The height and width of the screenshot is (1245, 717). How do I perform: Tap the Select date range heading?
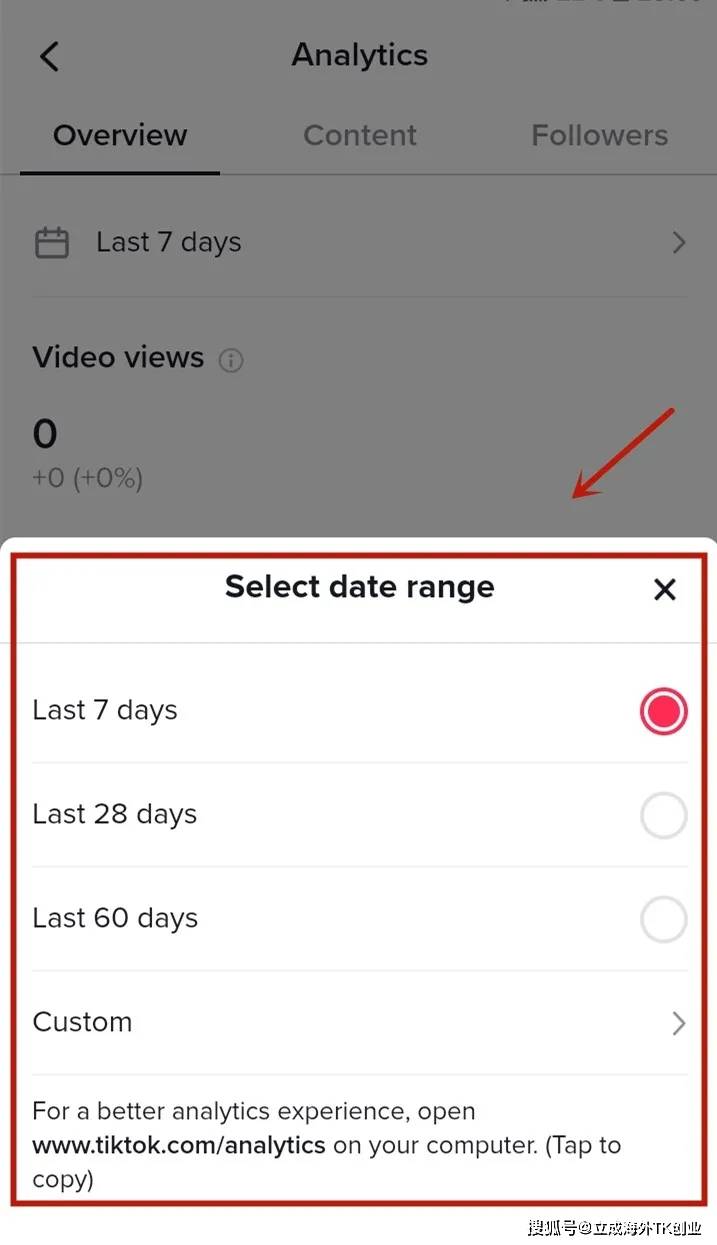[x=359, y=586]
